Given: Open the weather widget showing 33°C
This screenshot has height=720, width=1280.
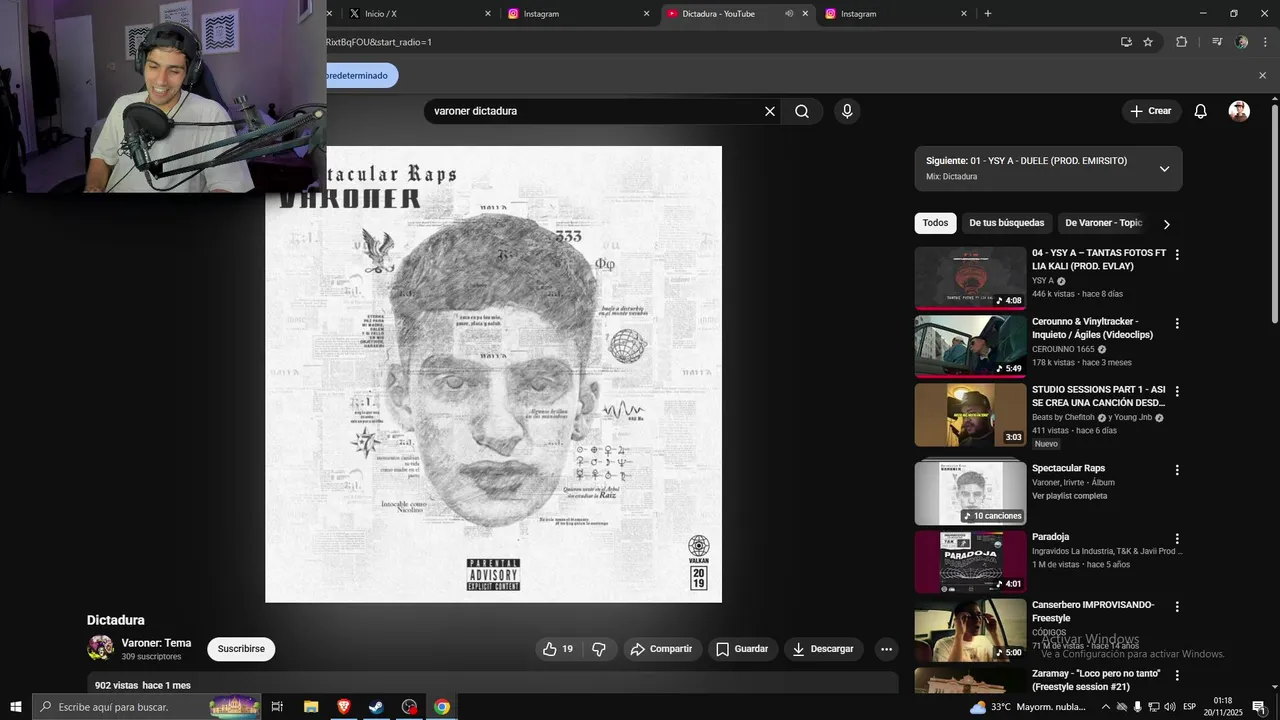Looking at the screenshot, I should (x=1027, y=707).
